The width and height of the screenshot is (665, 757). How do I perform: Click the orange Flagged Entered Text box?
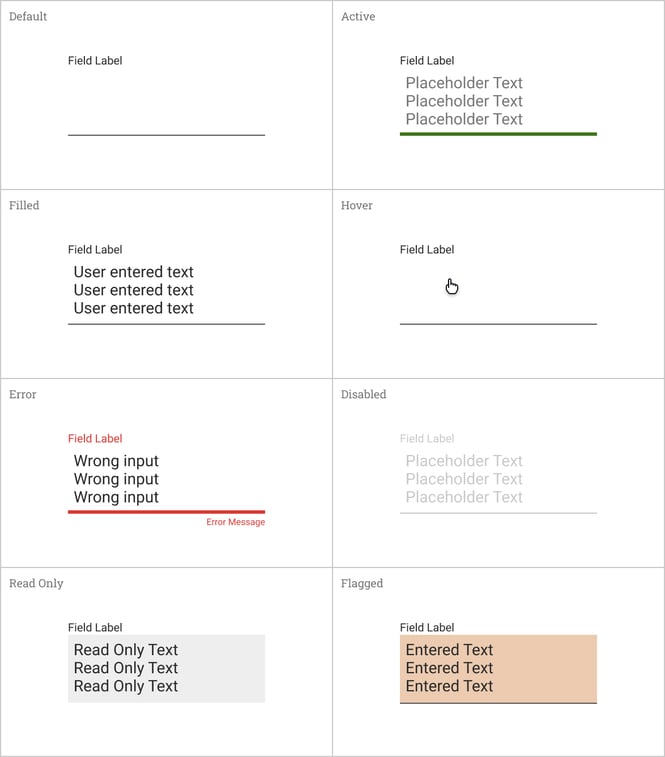click(497, 668)
